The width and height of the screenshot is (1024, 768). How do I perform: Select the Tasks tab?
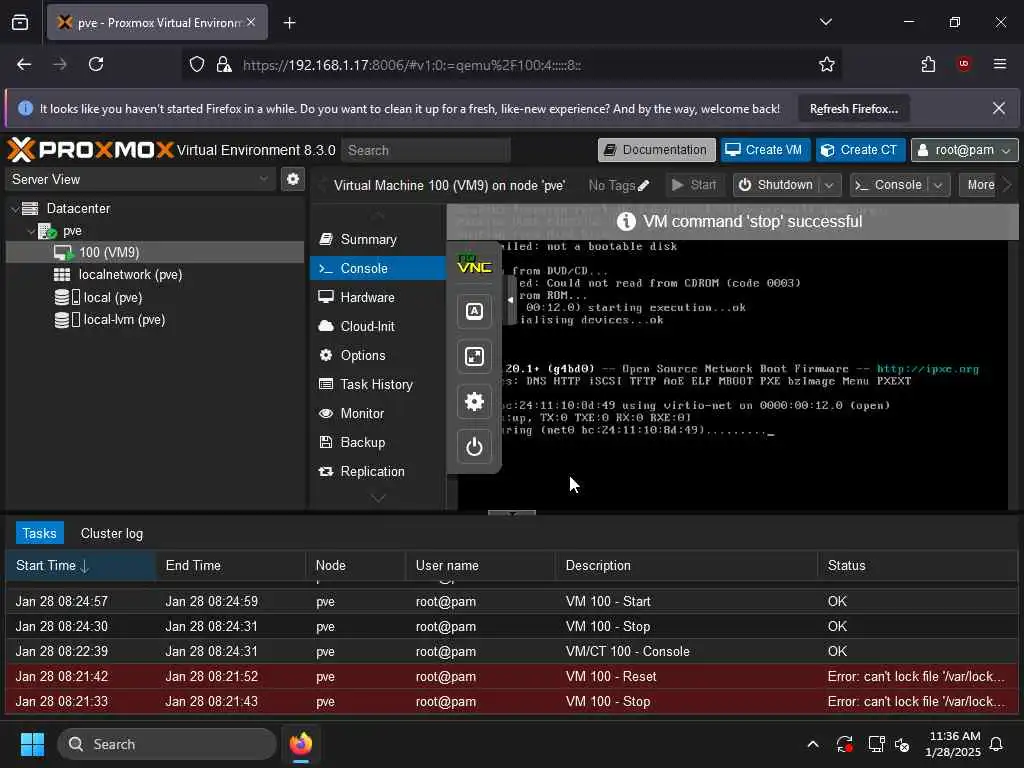(x=39, y=534)
